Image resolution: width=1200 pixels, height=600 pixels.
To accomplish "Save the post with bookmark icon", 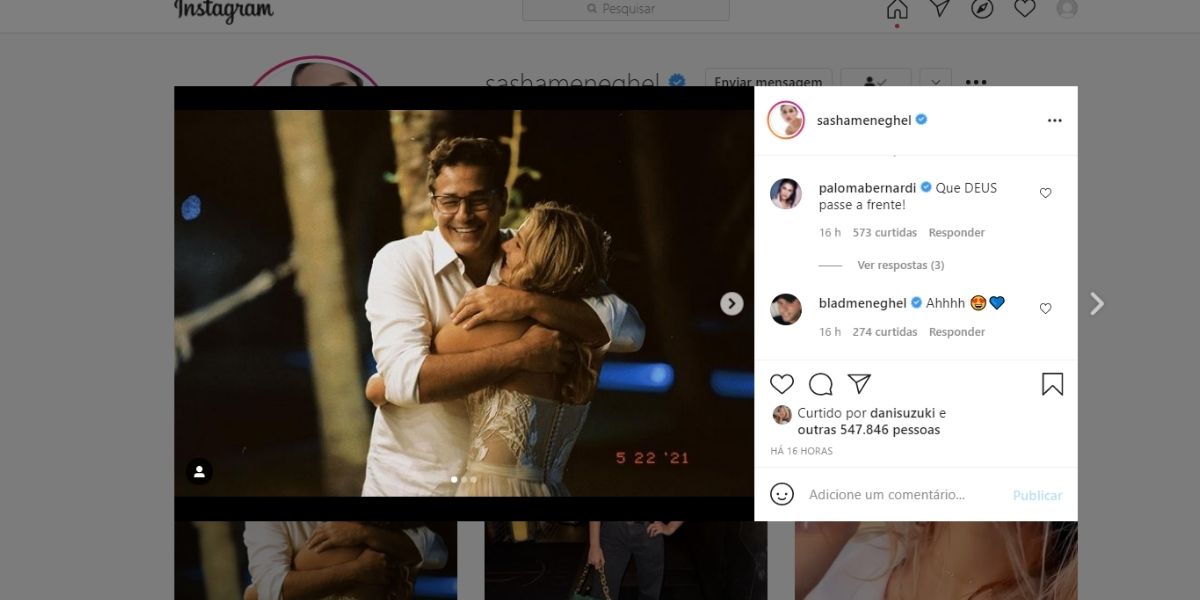I will click(1052, 384).
